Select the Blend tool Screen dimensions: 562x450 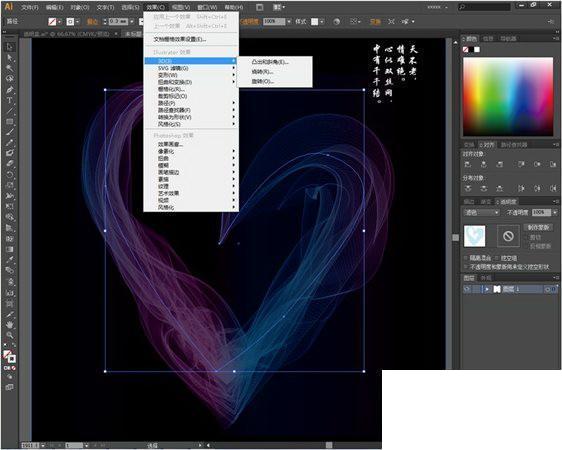[9, 270]
